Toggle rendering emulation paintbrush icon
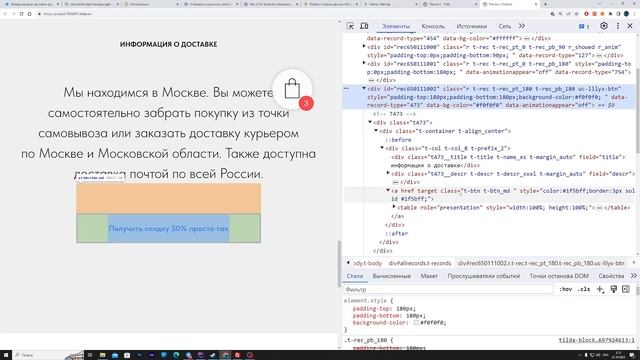The image size is (640, 360). point(613,289)
